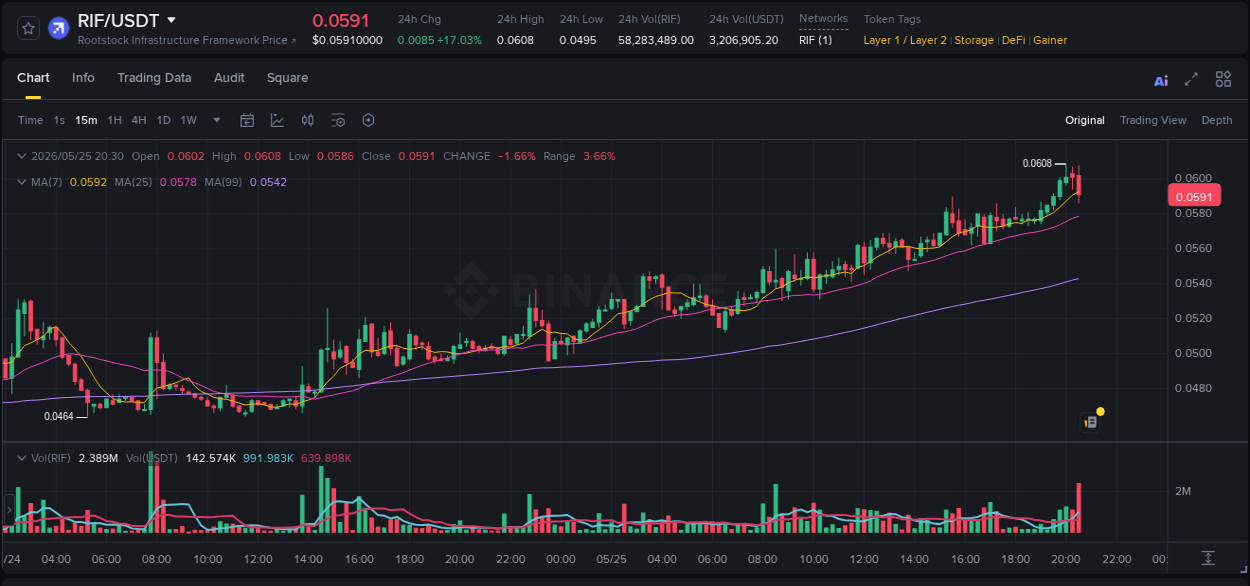Collapse the MA indicator row chevron
The height and width of the screenshot is (586, 1250).
[x=22, y=182]
